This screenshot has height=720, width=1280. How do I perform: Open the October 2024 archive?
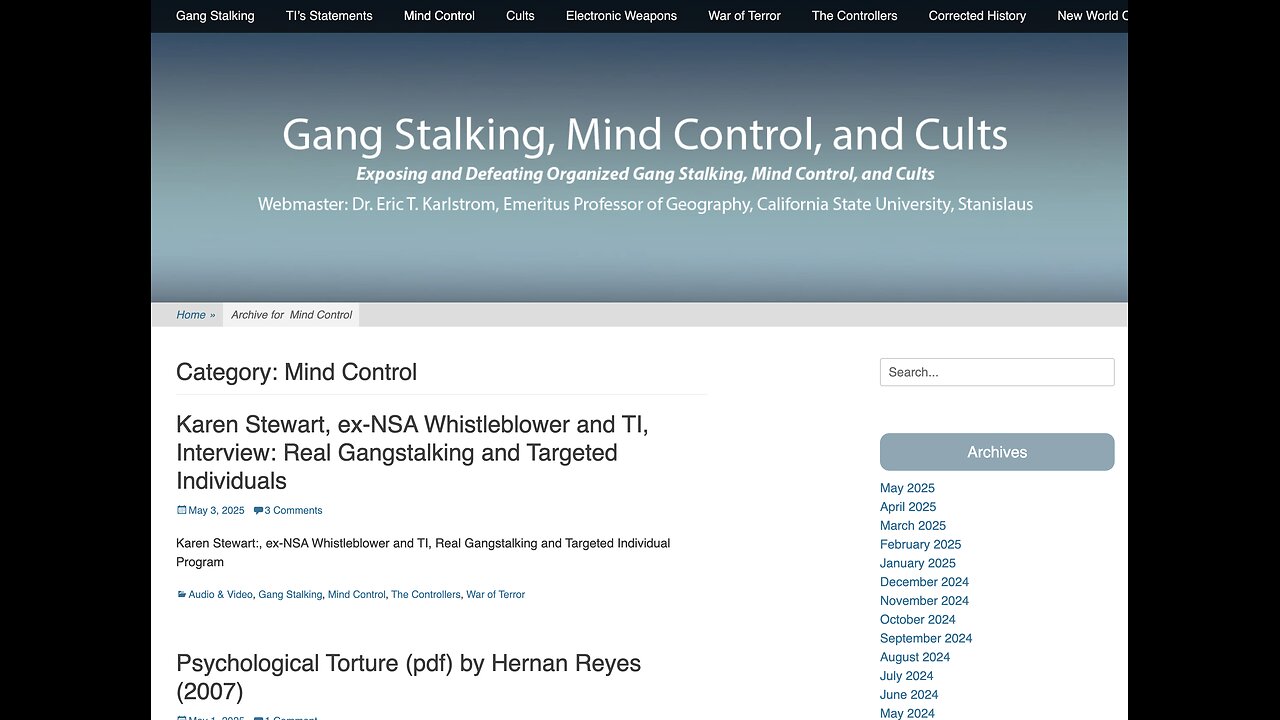[918, 620]
